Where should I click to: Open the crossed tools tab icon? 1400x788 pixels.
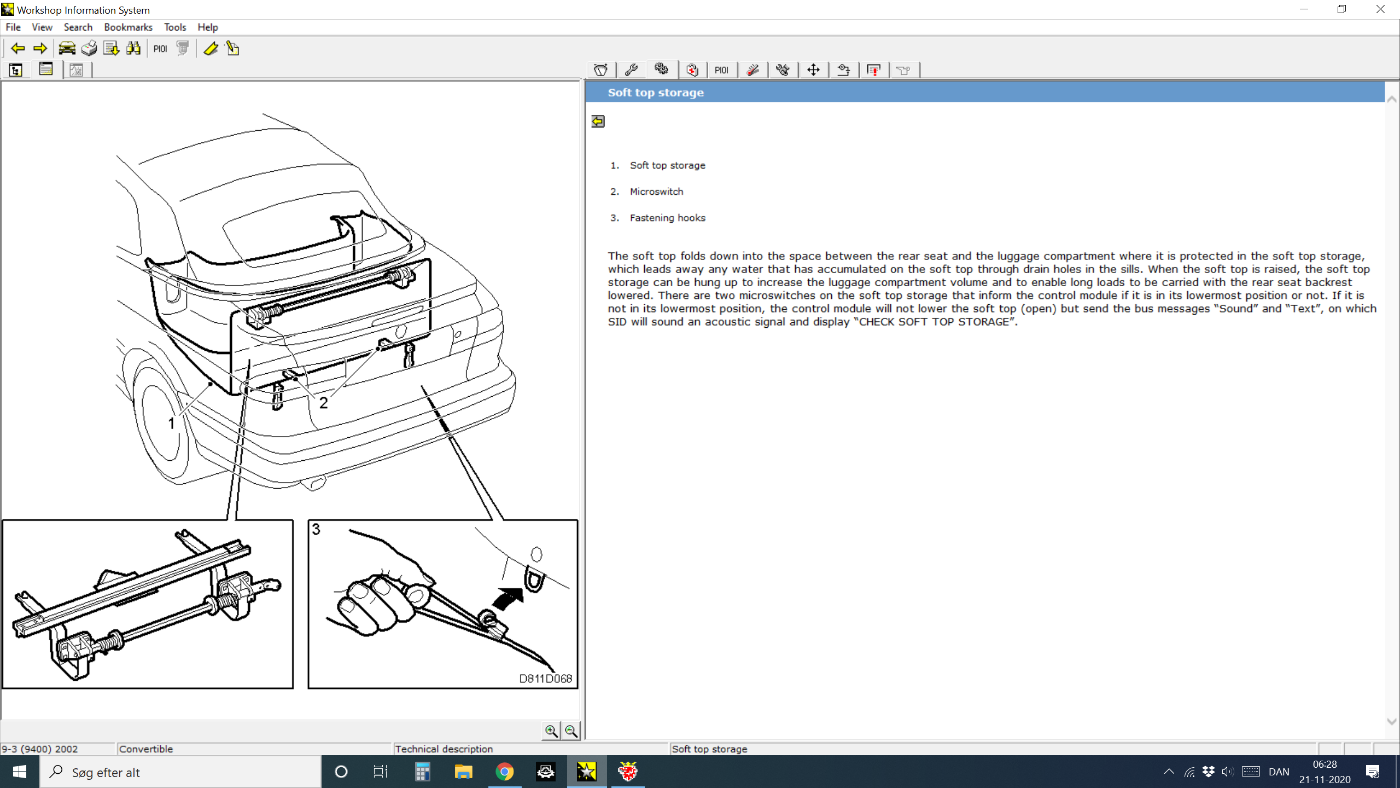coord(783,70)
